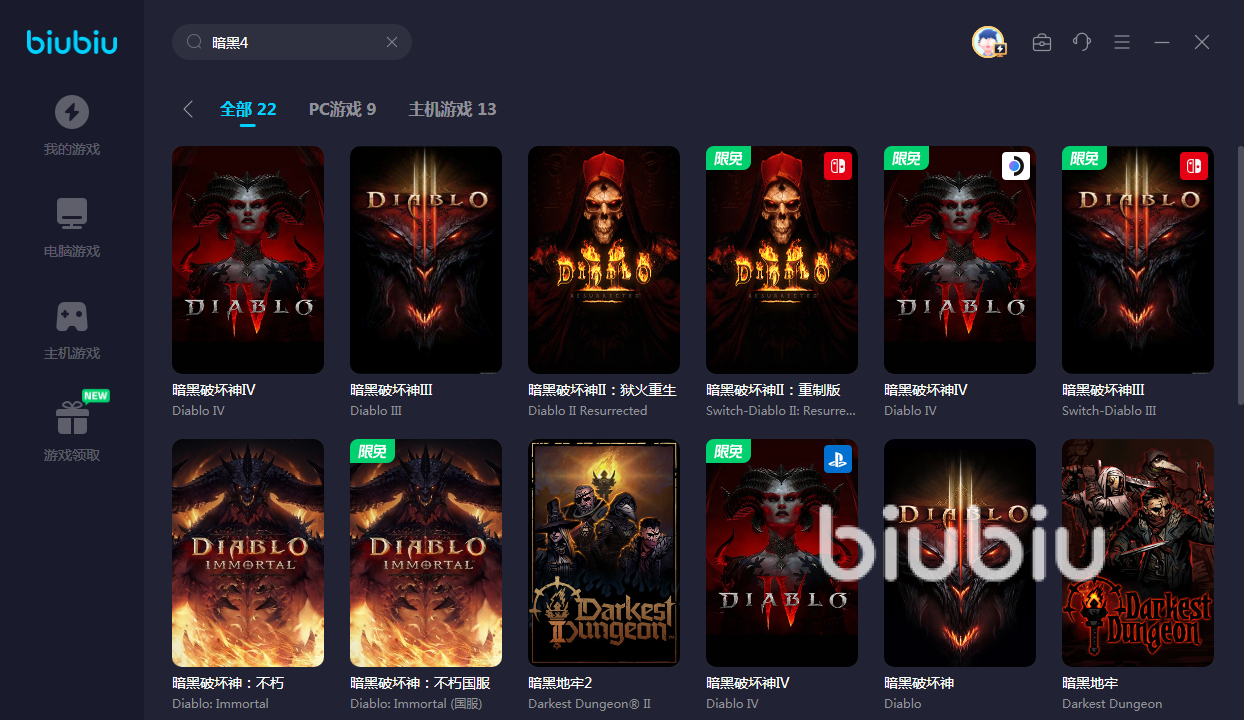This screenshot has width=1244, height=720.
Task: Click the 暗黑破坏神：不朽国服 title link
Action: pyautogui.click(x=420, y=683)
